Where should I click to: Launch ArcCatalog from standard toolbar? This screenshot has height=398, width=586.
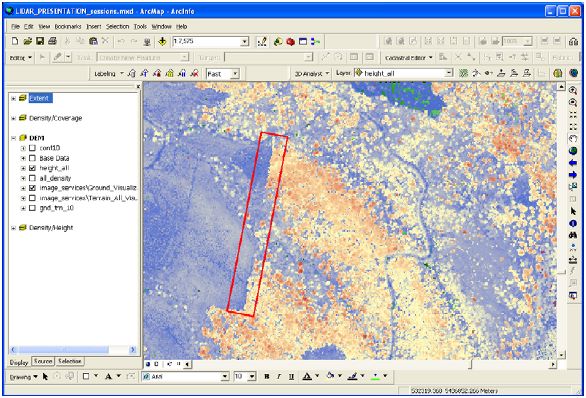coord(278,41)
